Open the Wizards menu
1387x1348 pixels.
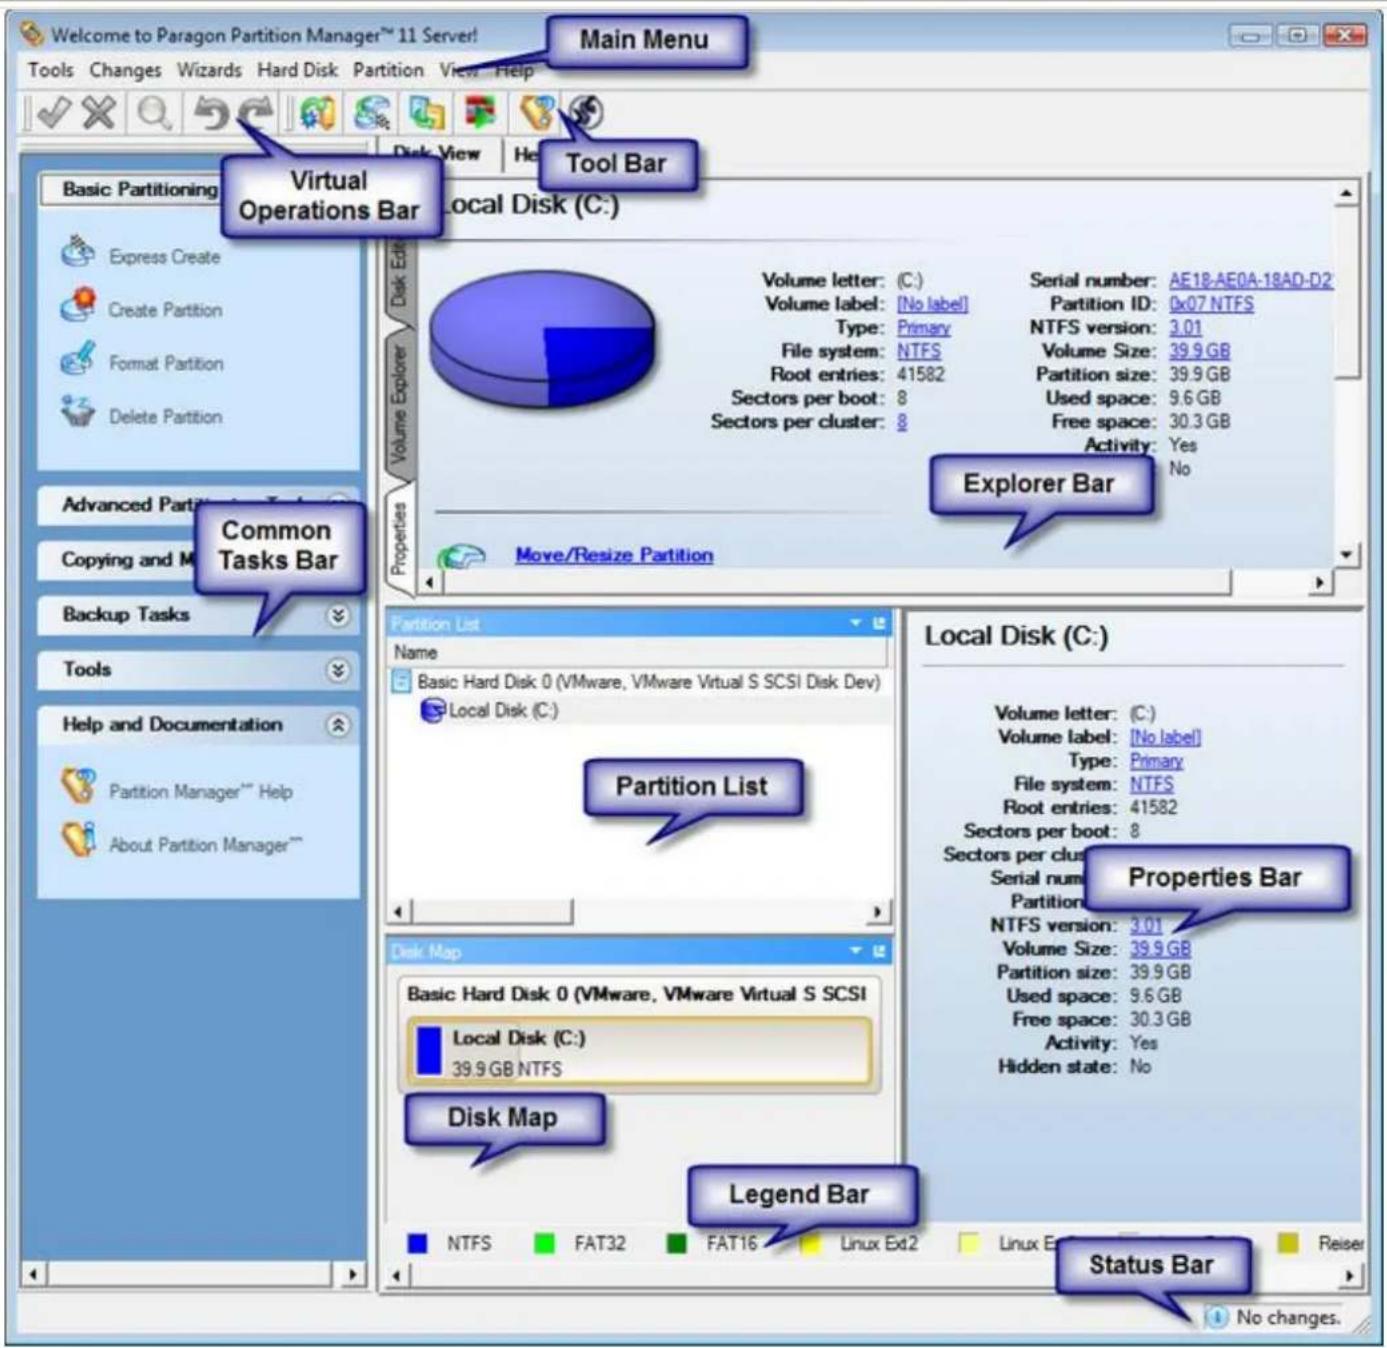(209, 70)
